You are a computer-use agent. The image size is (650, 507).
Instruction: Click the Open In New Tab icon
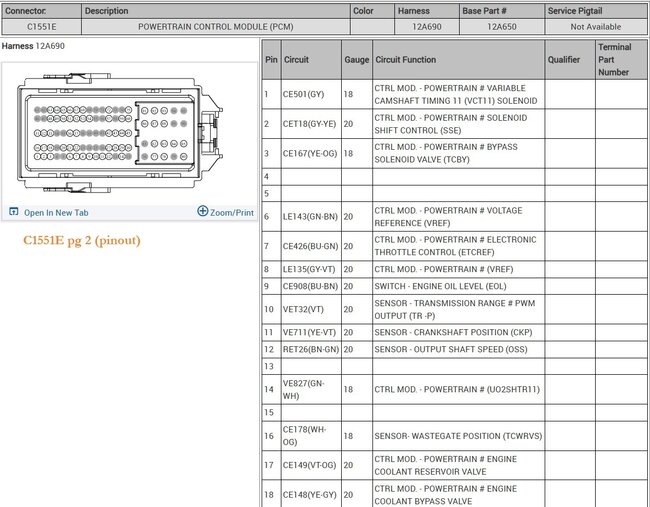(14, 212)
